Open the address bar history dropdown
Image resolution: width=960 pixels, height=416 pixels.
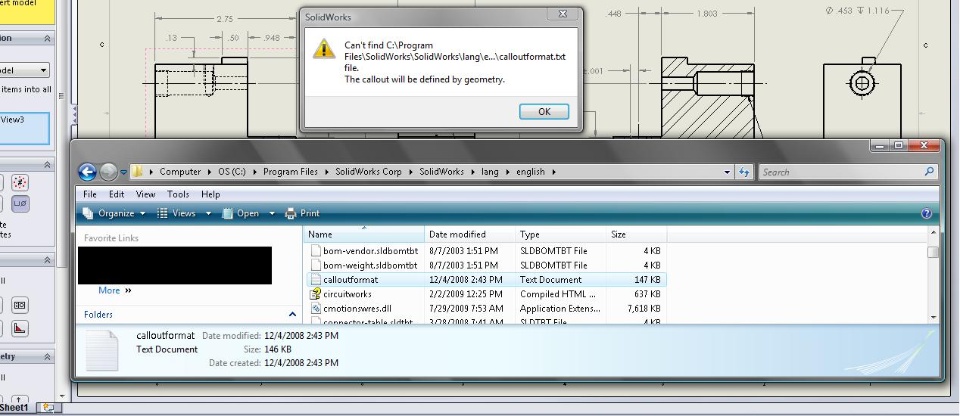(727, 172)
